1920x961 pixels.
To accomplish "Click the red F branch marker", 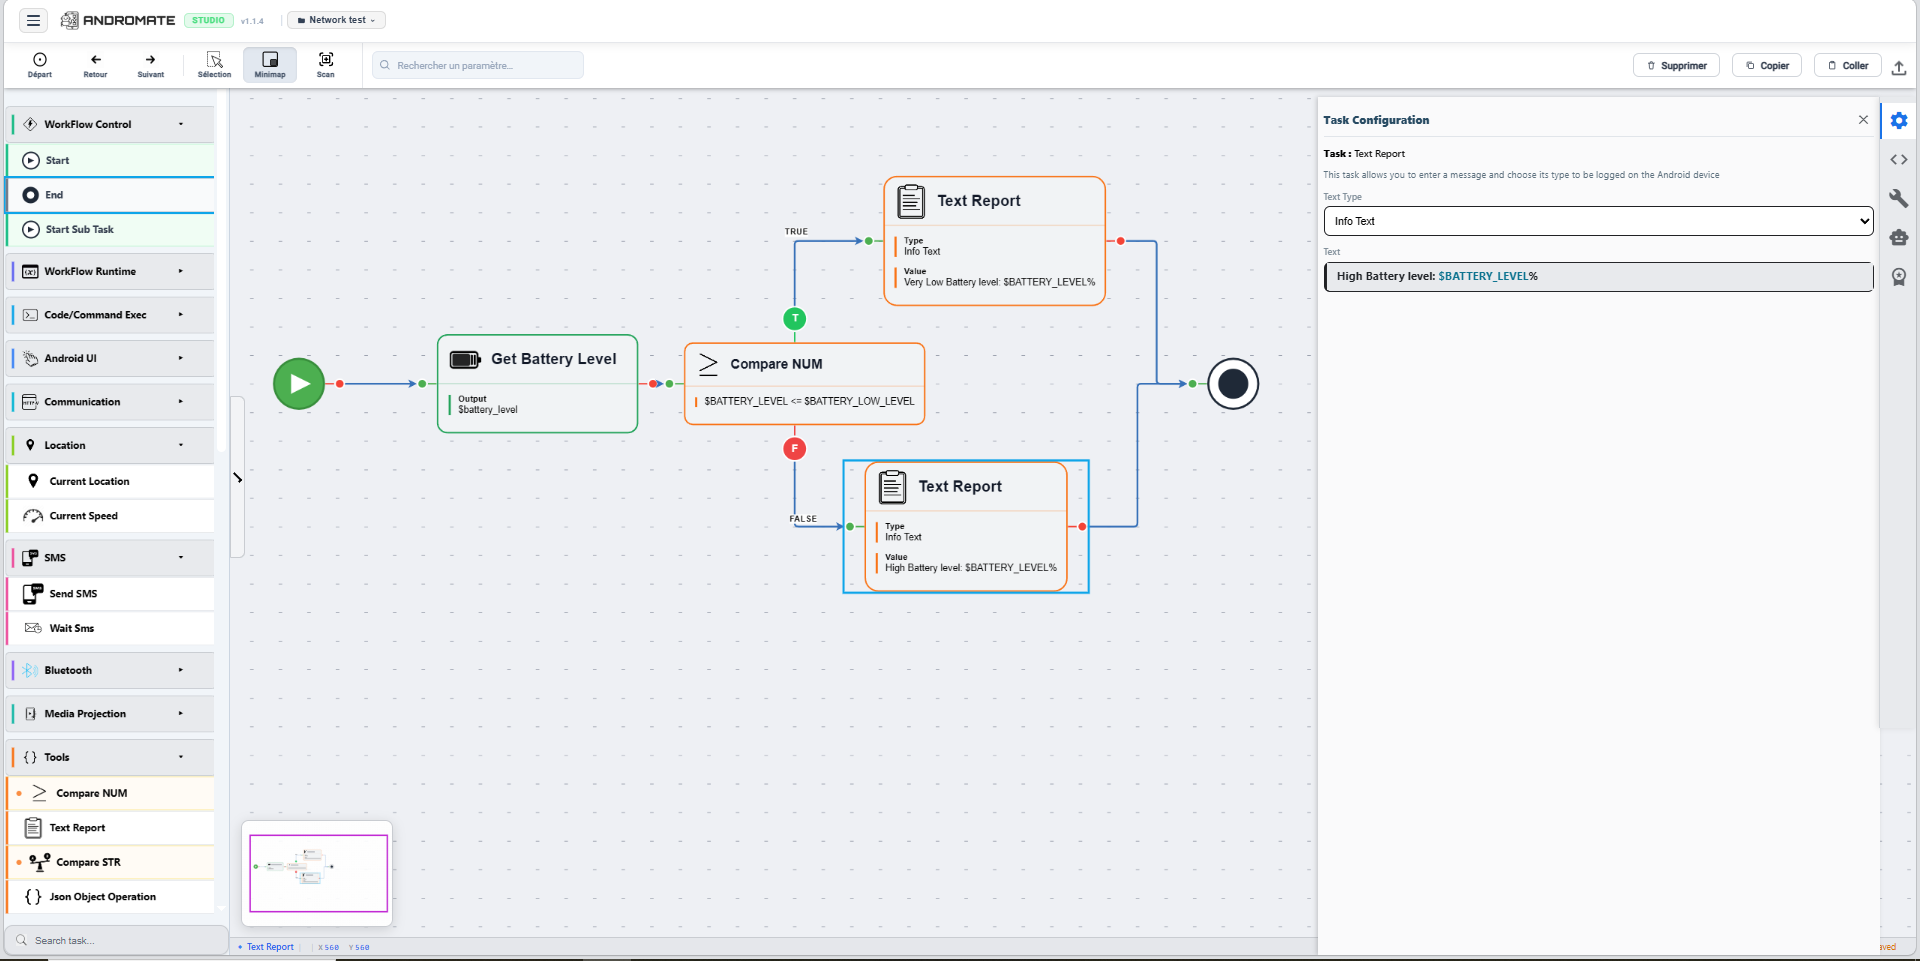I will point(795,448).
